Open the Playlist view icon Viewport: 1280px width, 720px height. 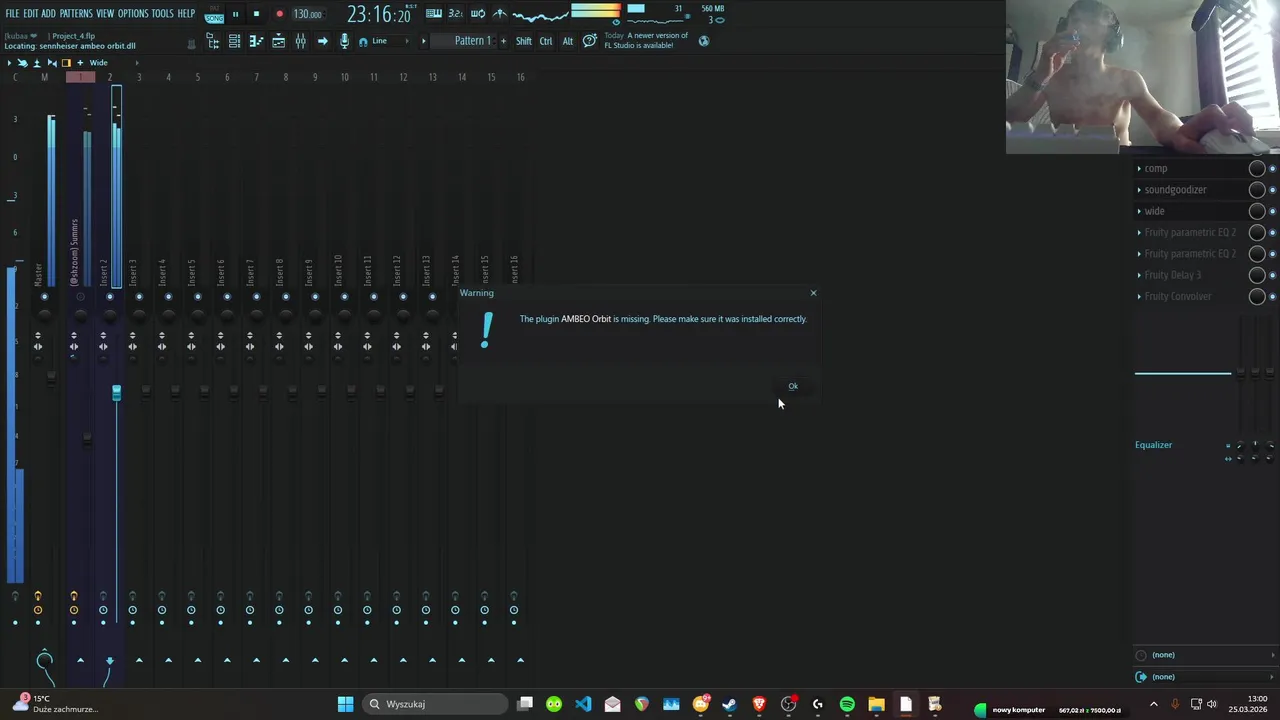278,41
